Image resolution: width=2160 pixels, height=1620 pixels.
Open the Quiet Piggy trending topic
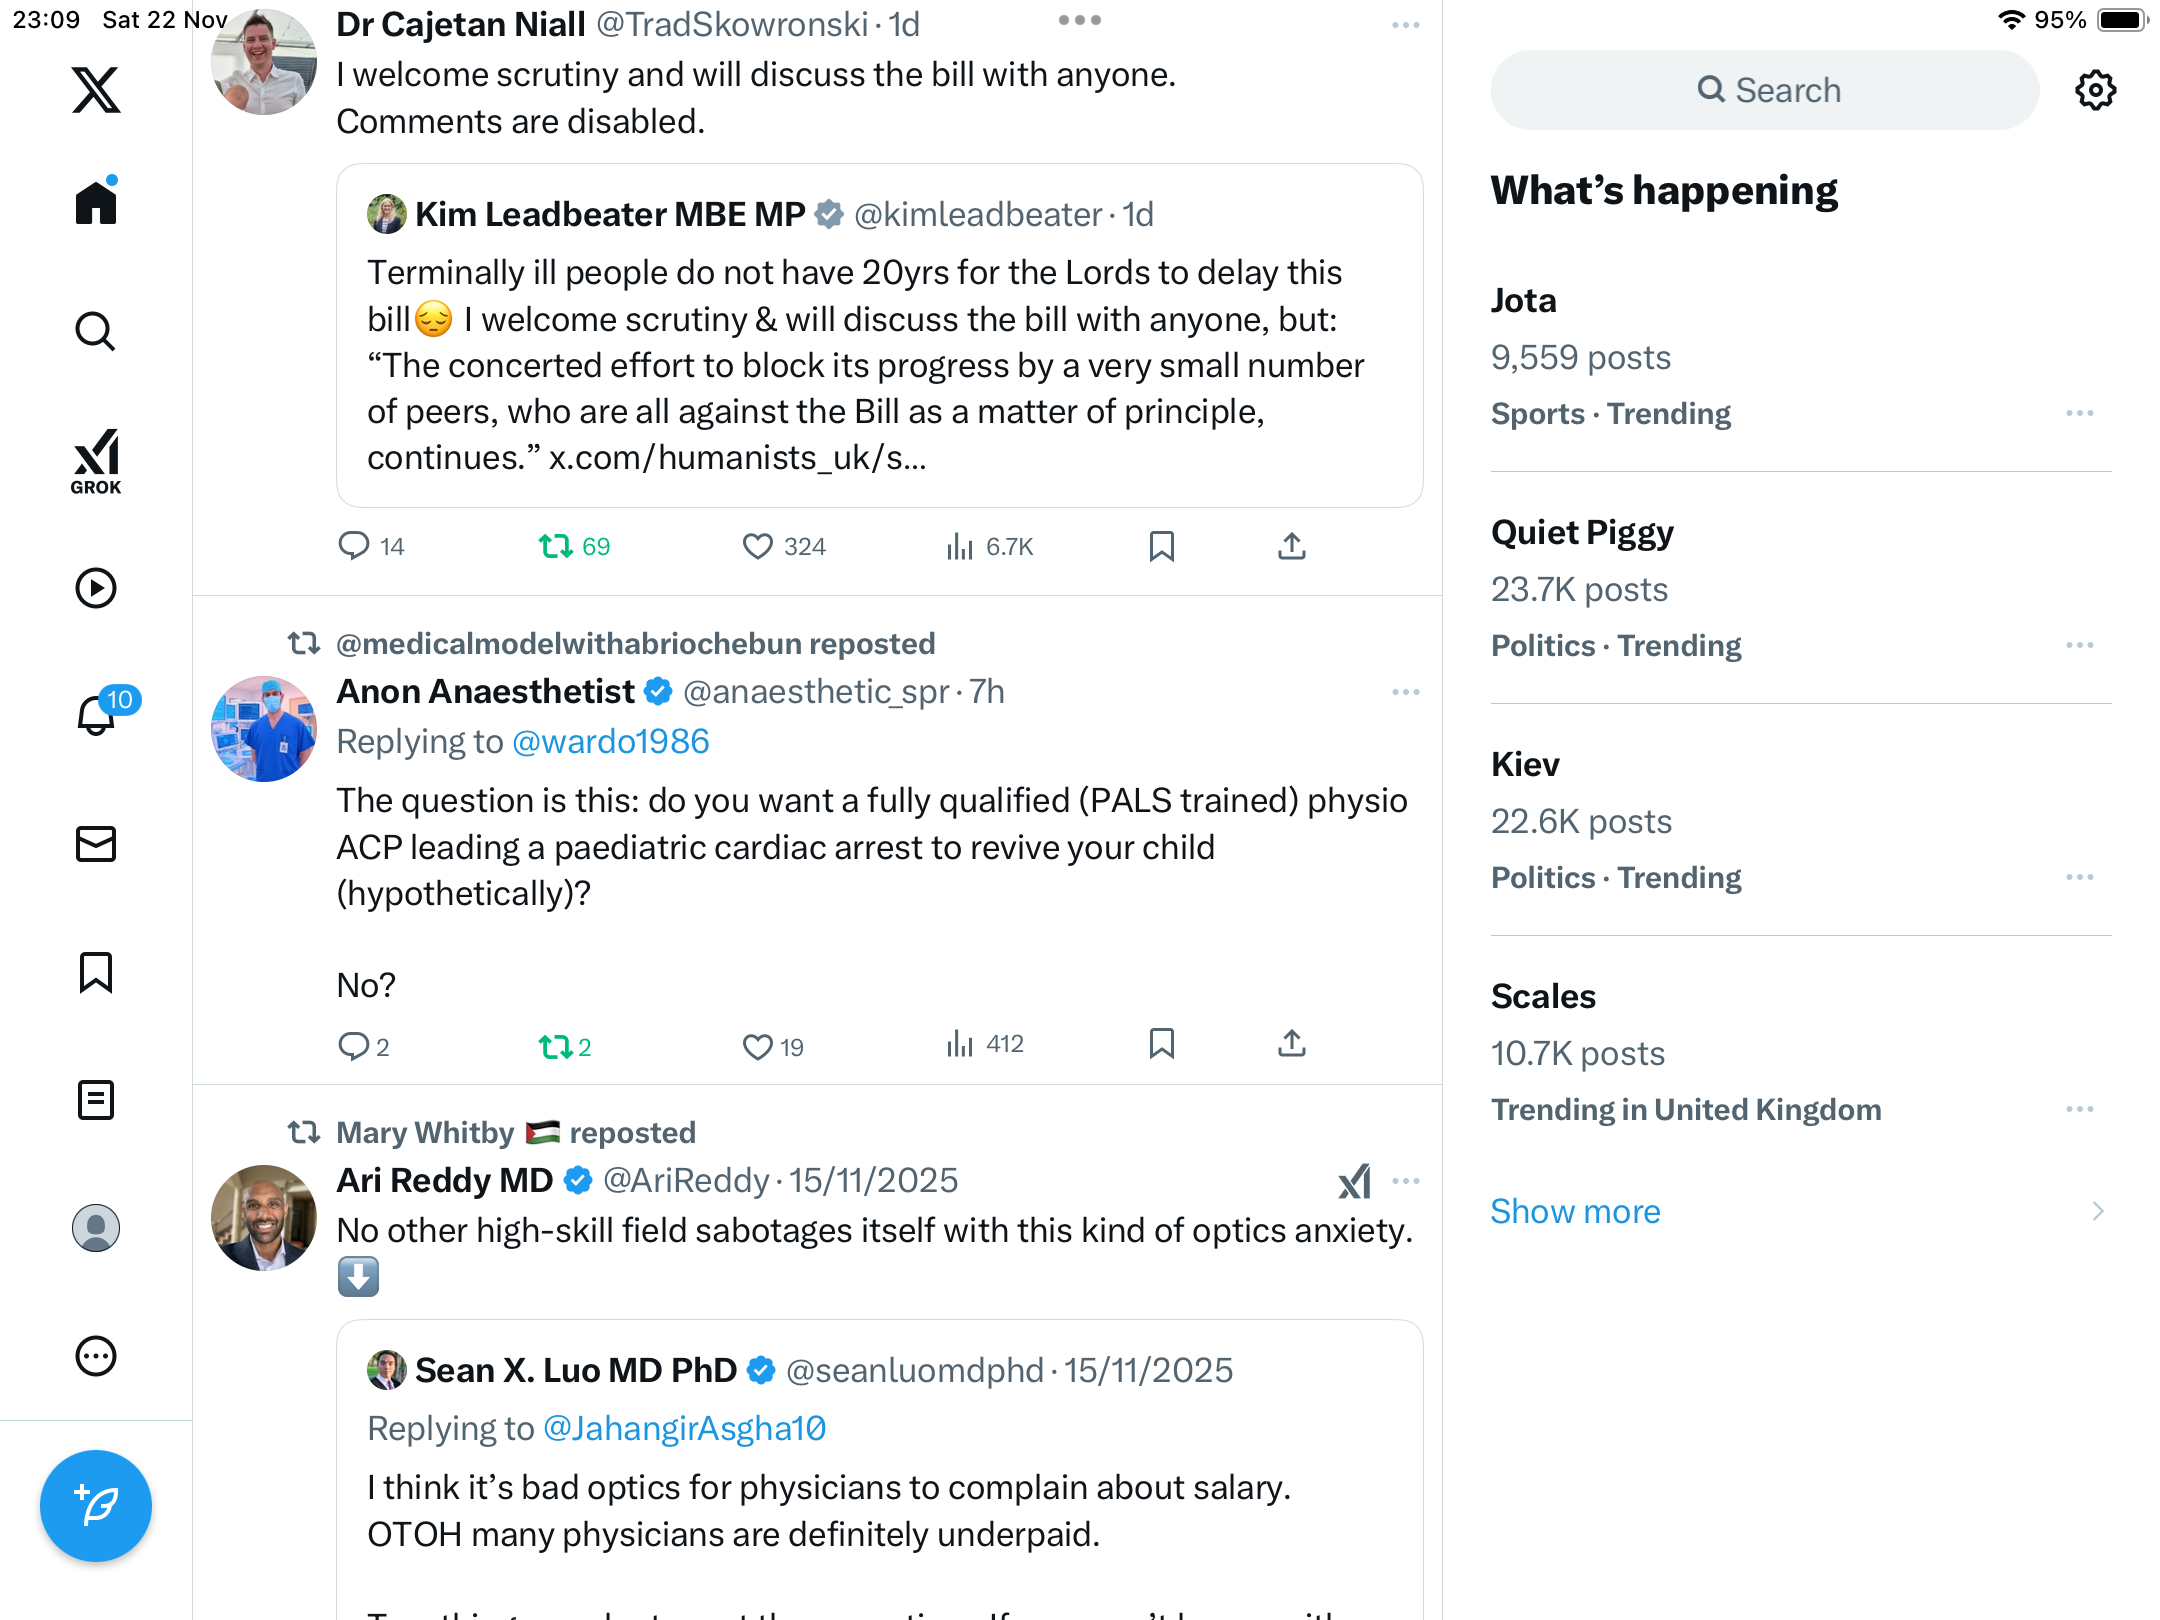point(1582,533)
